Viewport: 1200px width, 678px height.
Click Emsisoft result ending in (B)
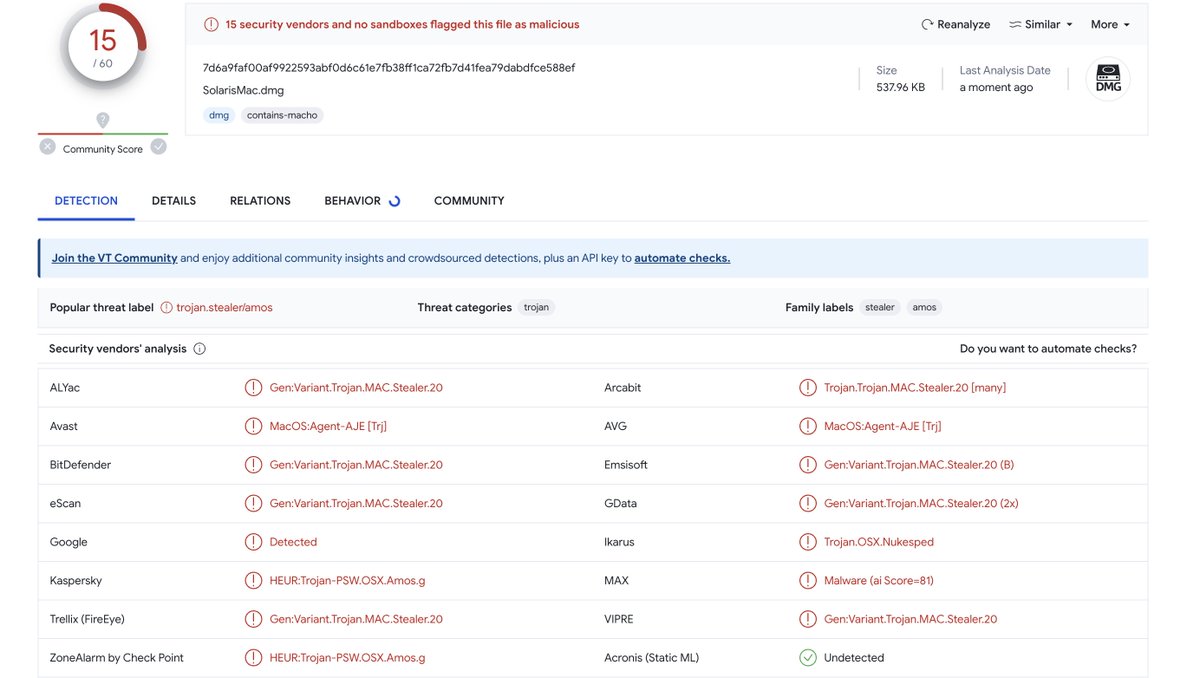pyautogui.click(x=919, y=465)
